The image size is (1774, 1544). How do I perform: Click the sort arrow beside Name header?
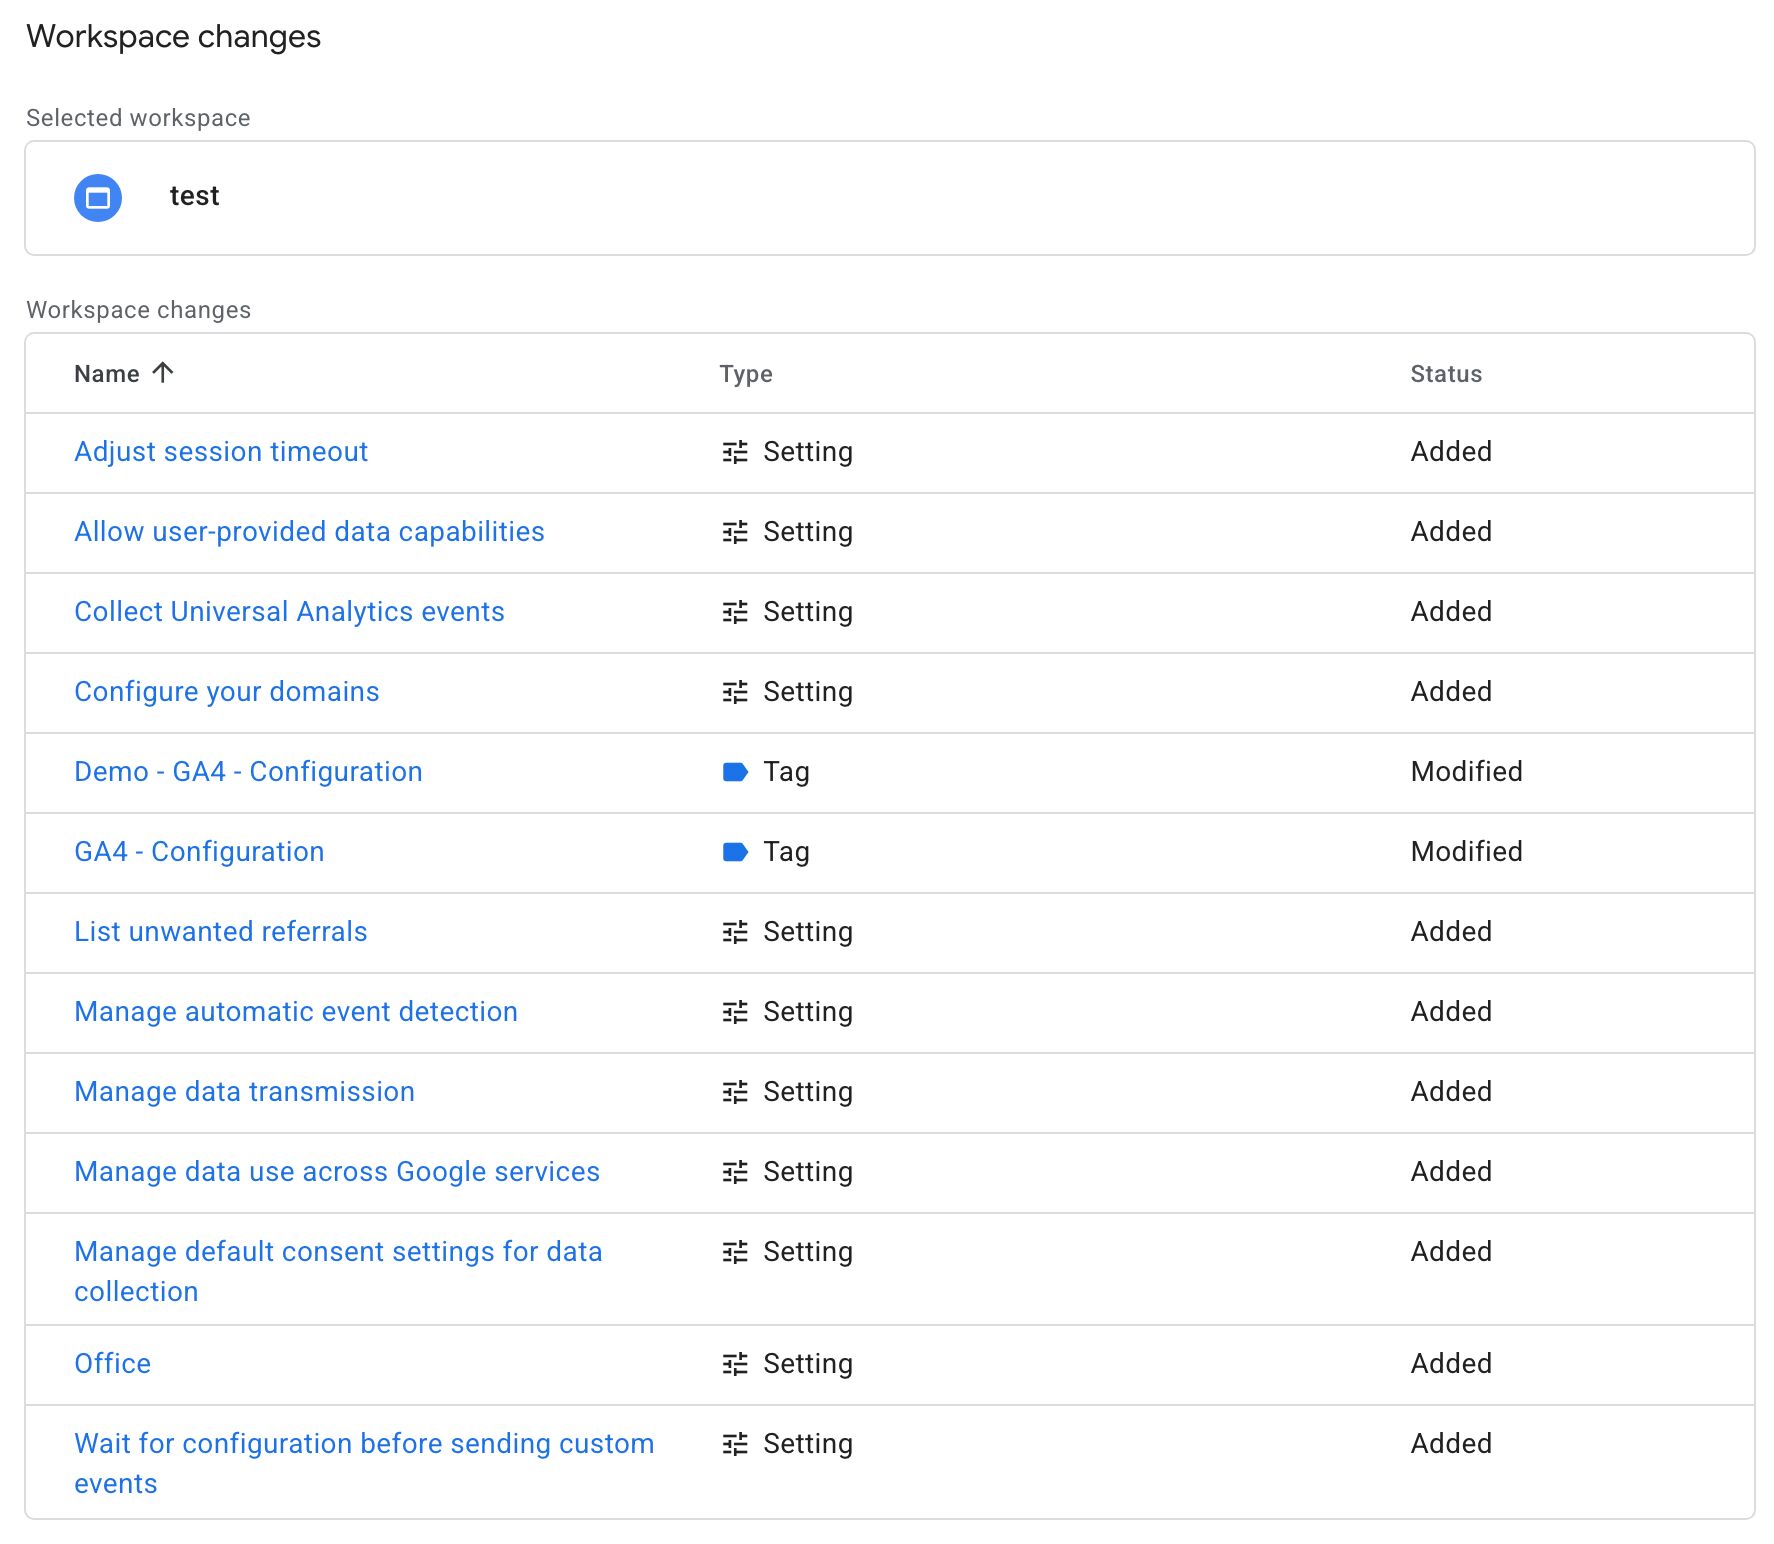163,373
